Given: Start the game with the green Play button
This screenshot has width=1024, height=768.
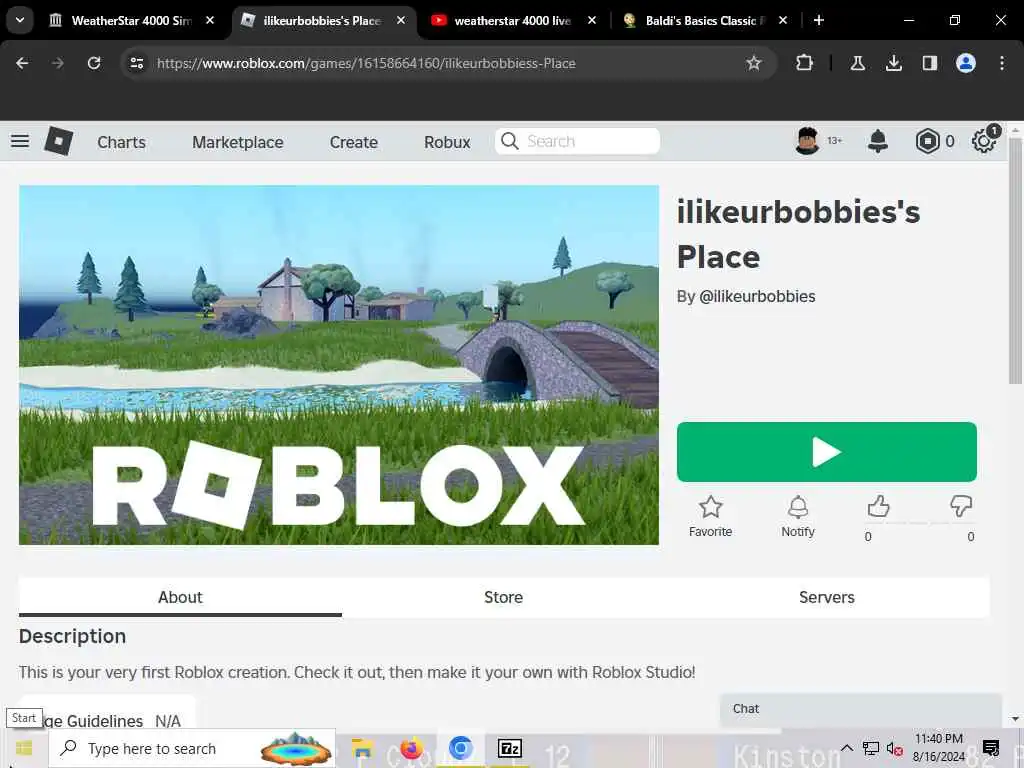Looking at the screenshot, I should click(x=827, y=452).
